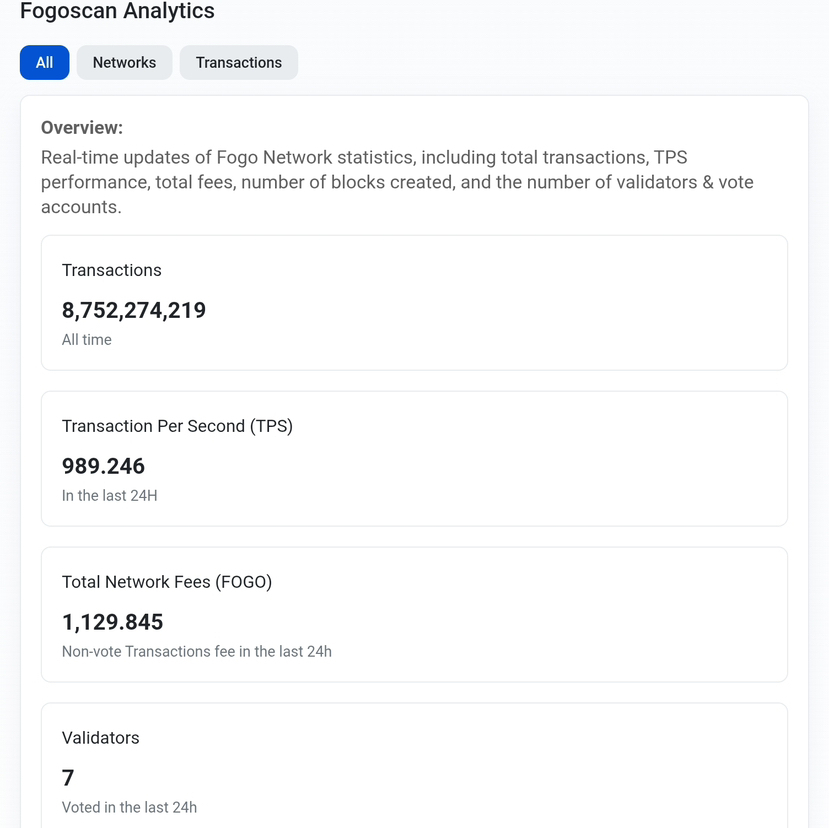Click the Non-vote Transactions fee subtitle

(x=196, y=652)
